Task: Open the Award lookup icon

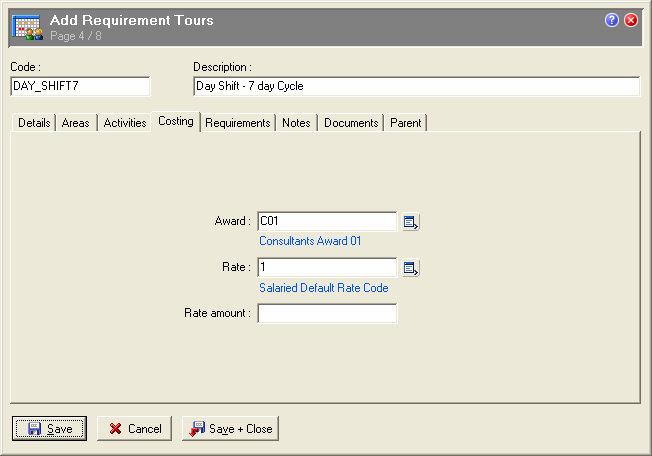Action: pyautogui.click(x=410, y=222)
